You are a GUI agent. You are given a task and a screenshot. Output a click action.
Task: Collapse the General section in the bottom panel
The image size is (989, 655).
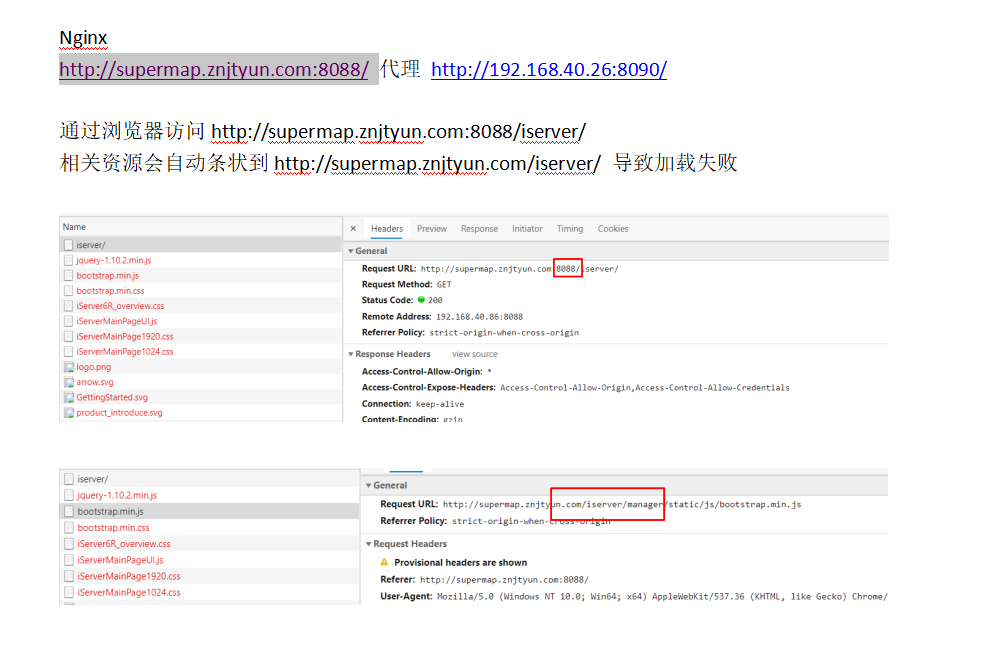(368, 485)
